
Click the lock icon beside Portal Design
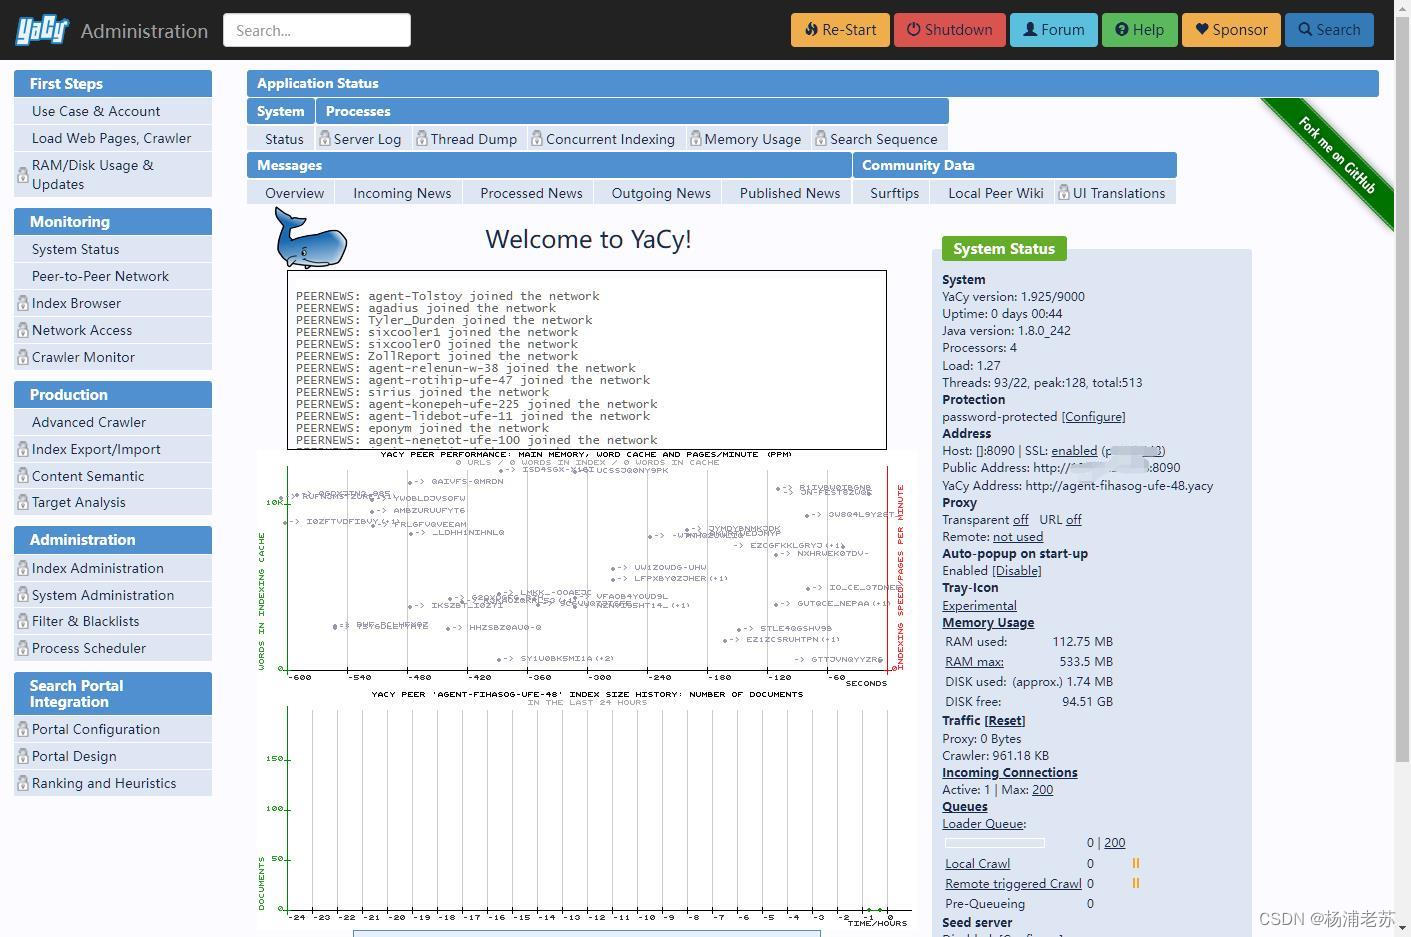pos(22,756)
